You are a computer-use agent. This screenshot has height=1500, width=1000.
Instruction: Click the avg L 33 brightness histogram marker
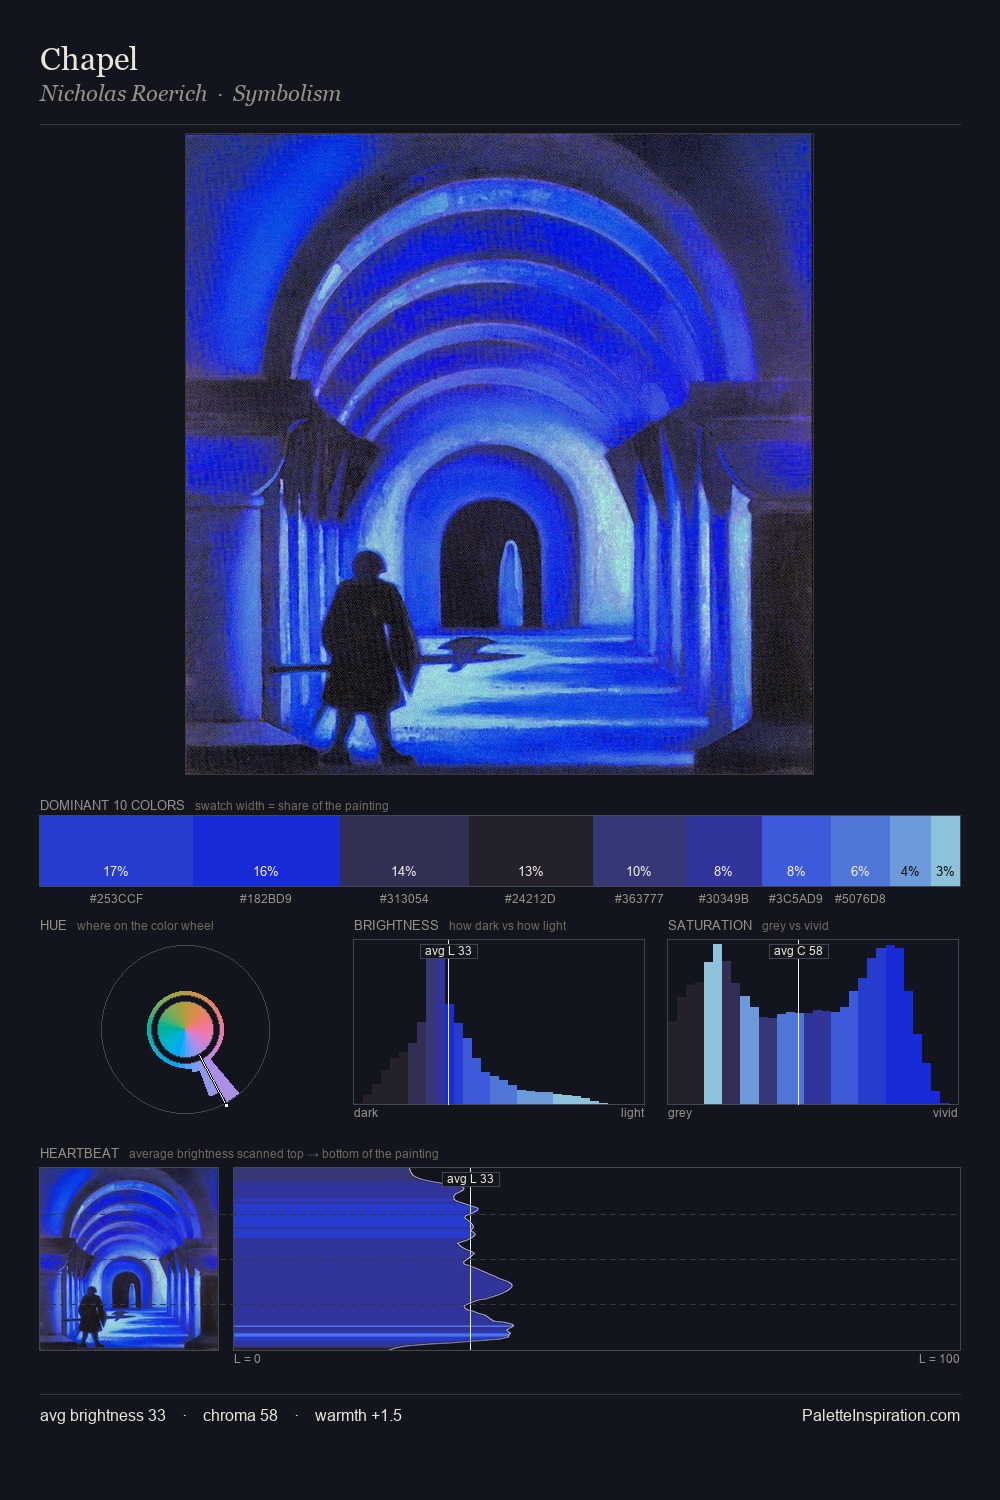(448, 951)
